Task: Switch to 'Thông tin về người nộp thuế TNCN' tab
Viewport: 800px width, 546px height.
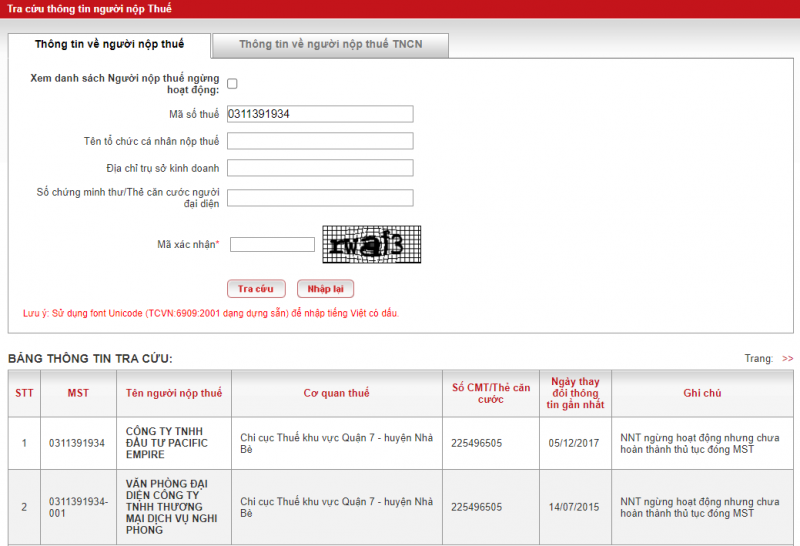Action: click(x=330, y=45)
